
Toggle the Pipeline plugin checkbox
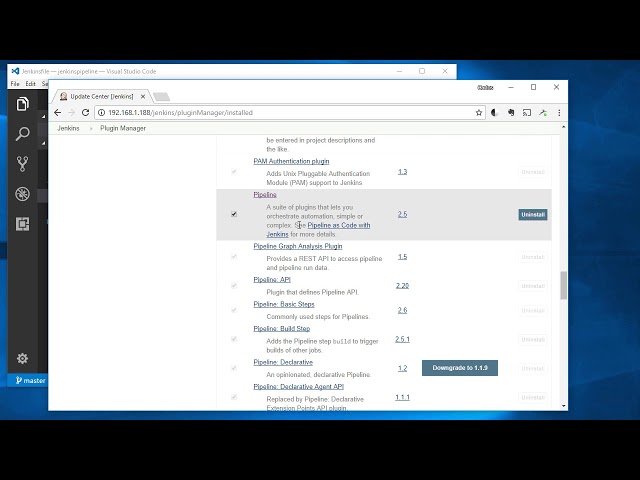coord(234,214)
